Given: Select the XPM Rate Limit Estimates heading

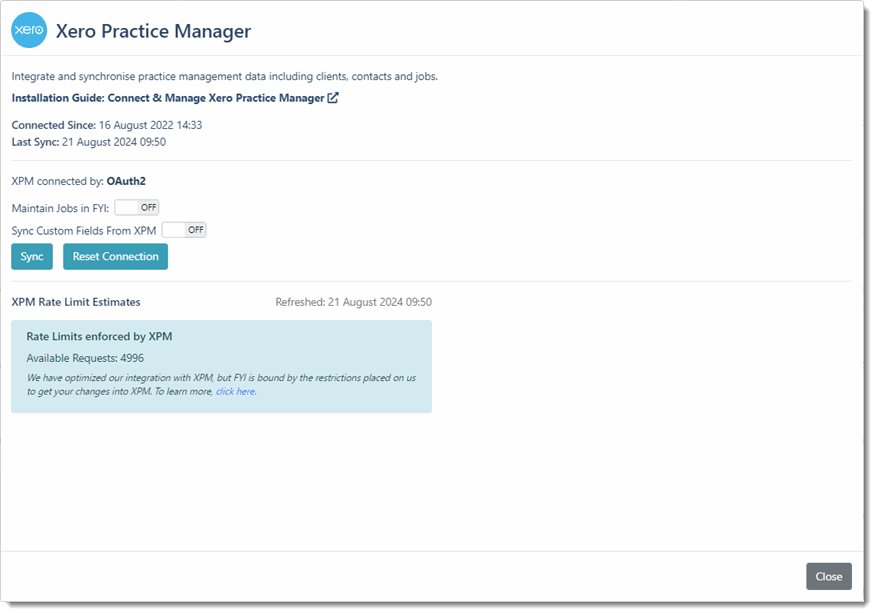Looking at the screenshot, I should coord(74,302).
